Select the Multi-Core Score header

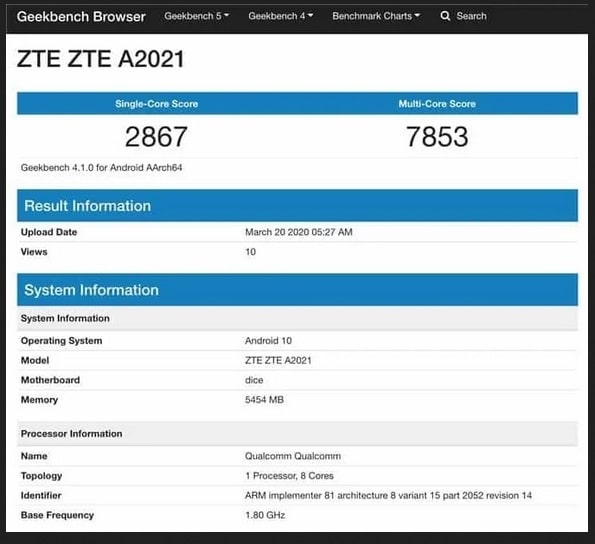pyautogui.click(x=437, y=104)
